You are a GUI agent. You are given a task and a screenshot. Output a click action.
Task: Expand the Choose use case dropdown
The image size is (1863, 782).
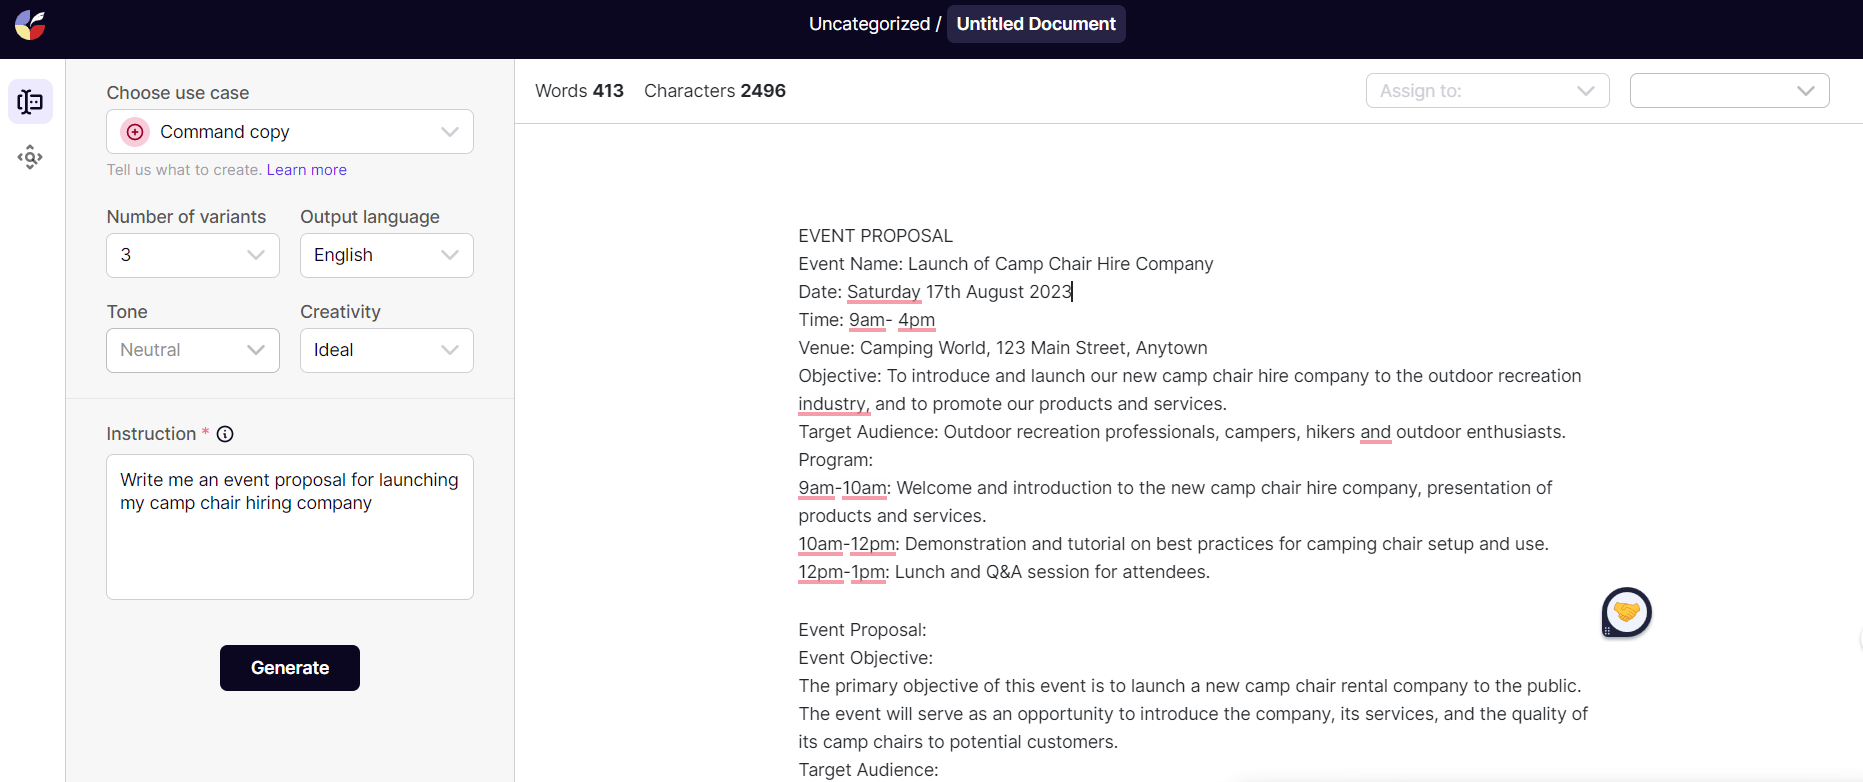290,132
